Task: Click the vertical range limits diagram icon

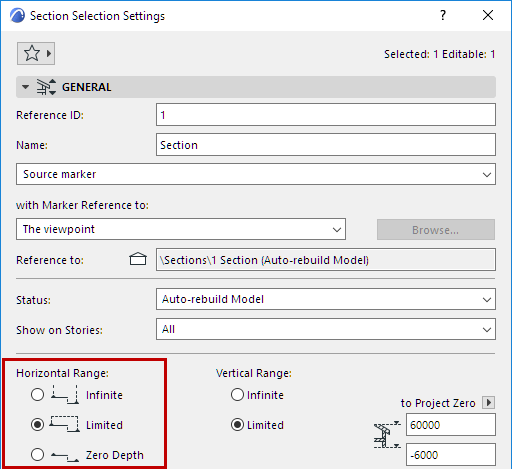Action: coord(387,435)
